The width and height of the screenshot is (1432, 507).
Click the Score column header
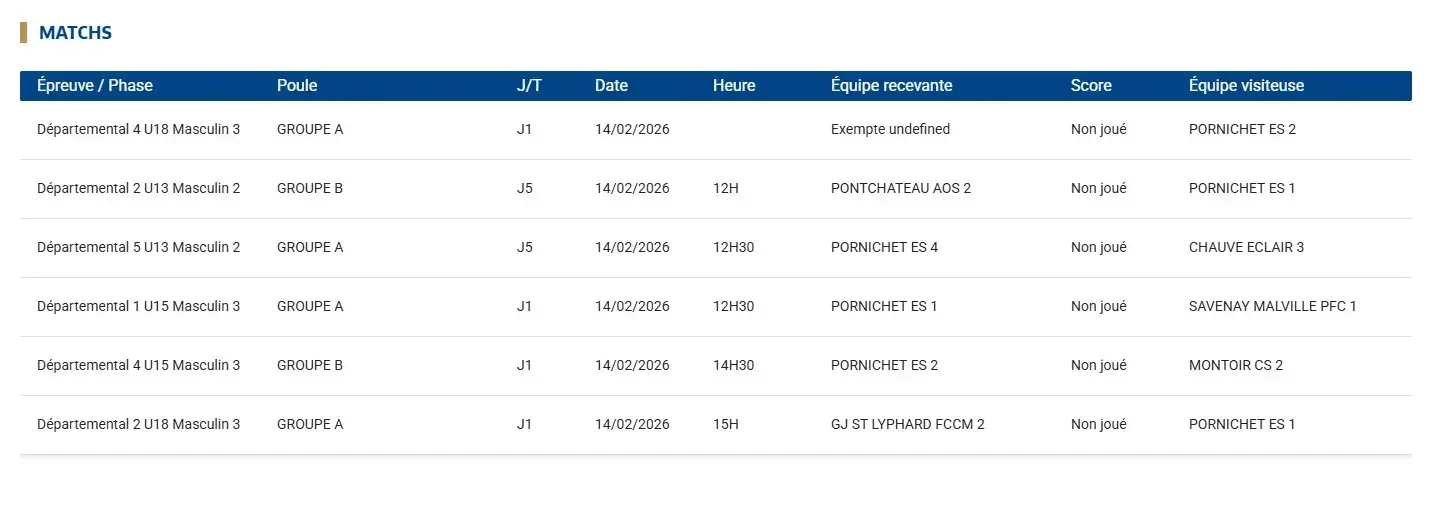(1091, 86)
